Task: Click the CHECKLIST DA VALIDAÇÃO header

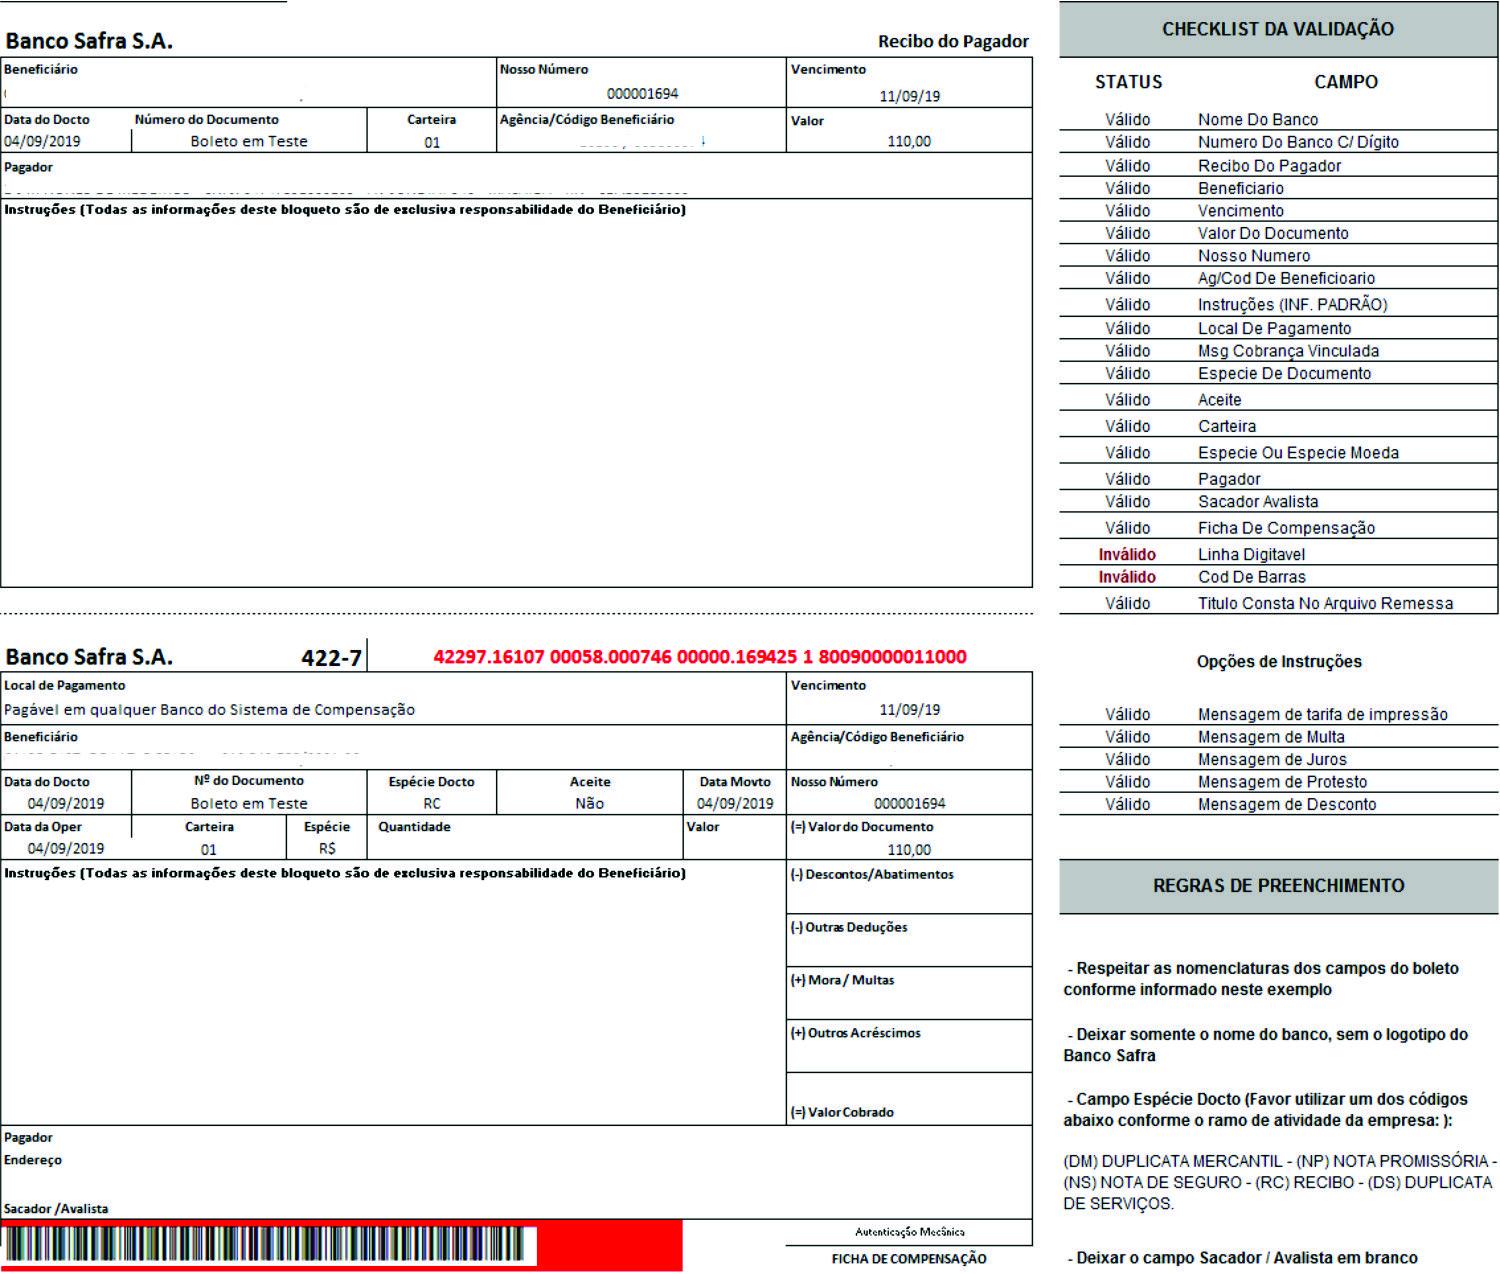Action: (x=1278, y=29)
